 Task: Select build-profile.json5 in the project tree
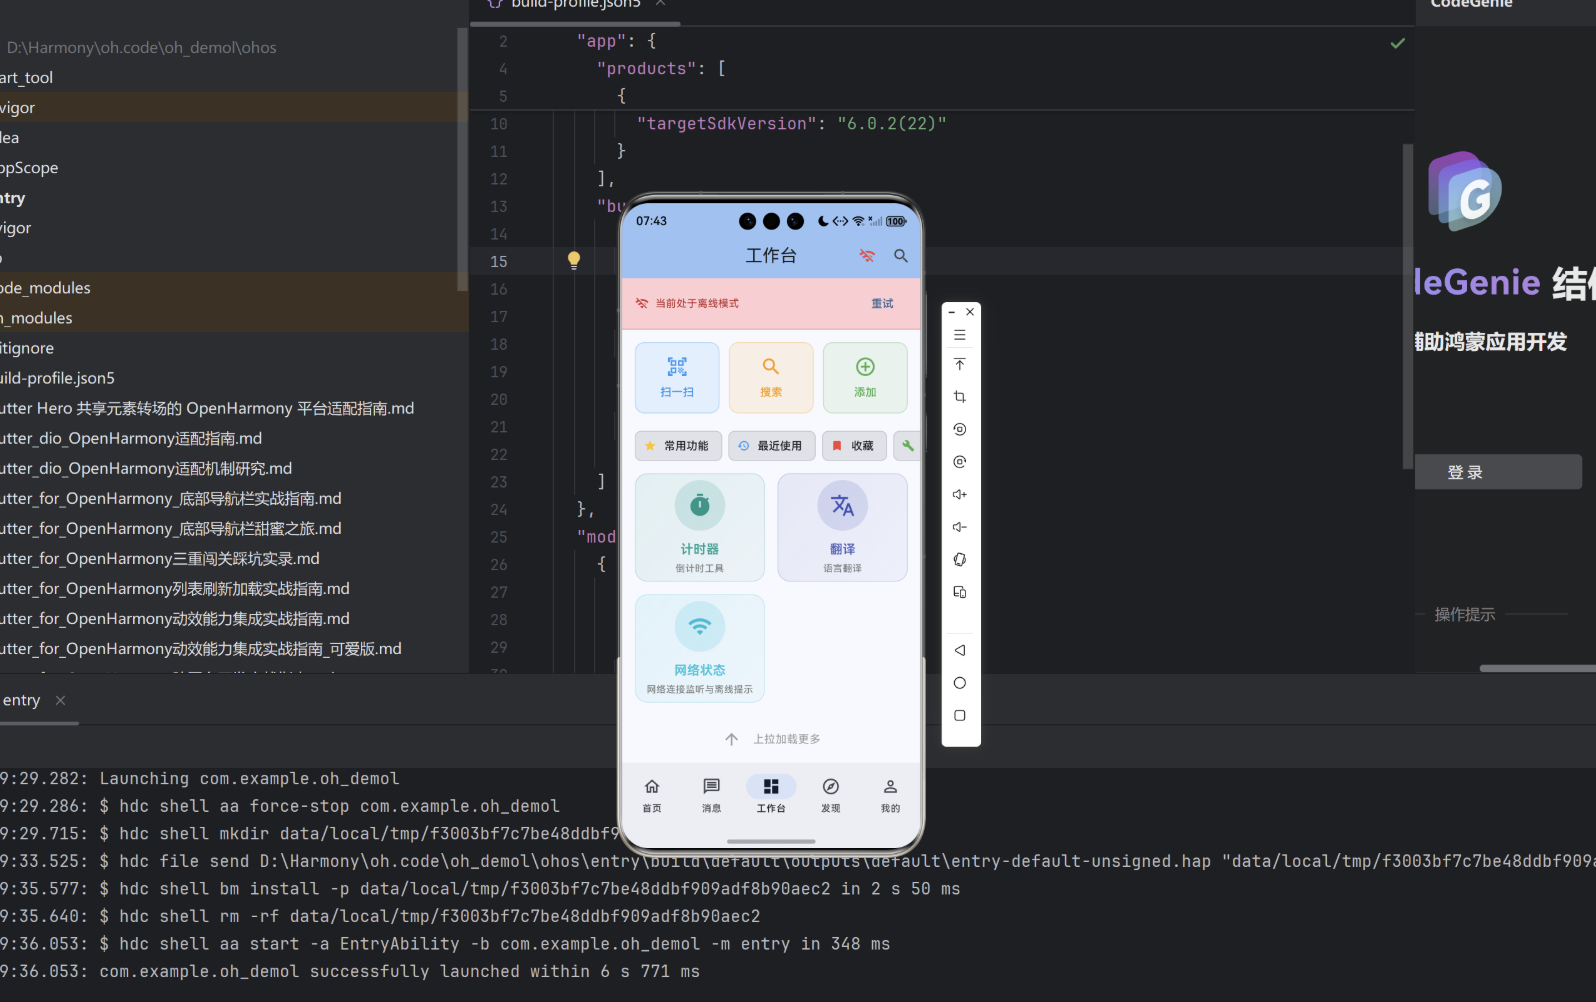coord(58,378)
